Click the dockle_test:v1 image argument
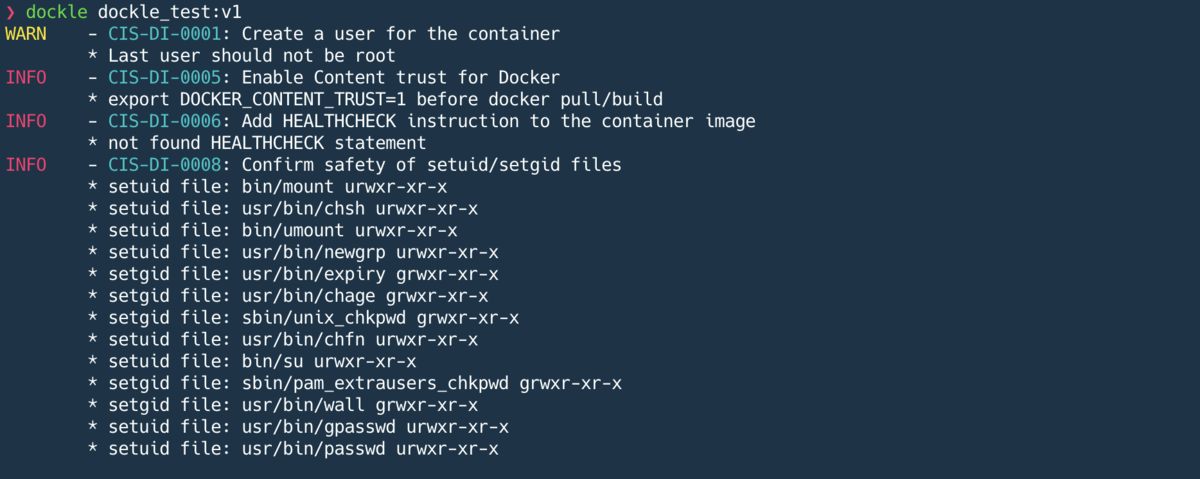The width and height of the screenshot is (1200, 479). click(169, 12)
